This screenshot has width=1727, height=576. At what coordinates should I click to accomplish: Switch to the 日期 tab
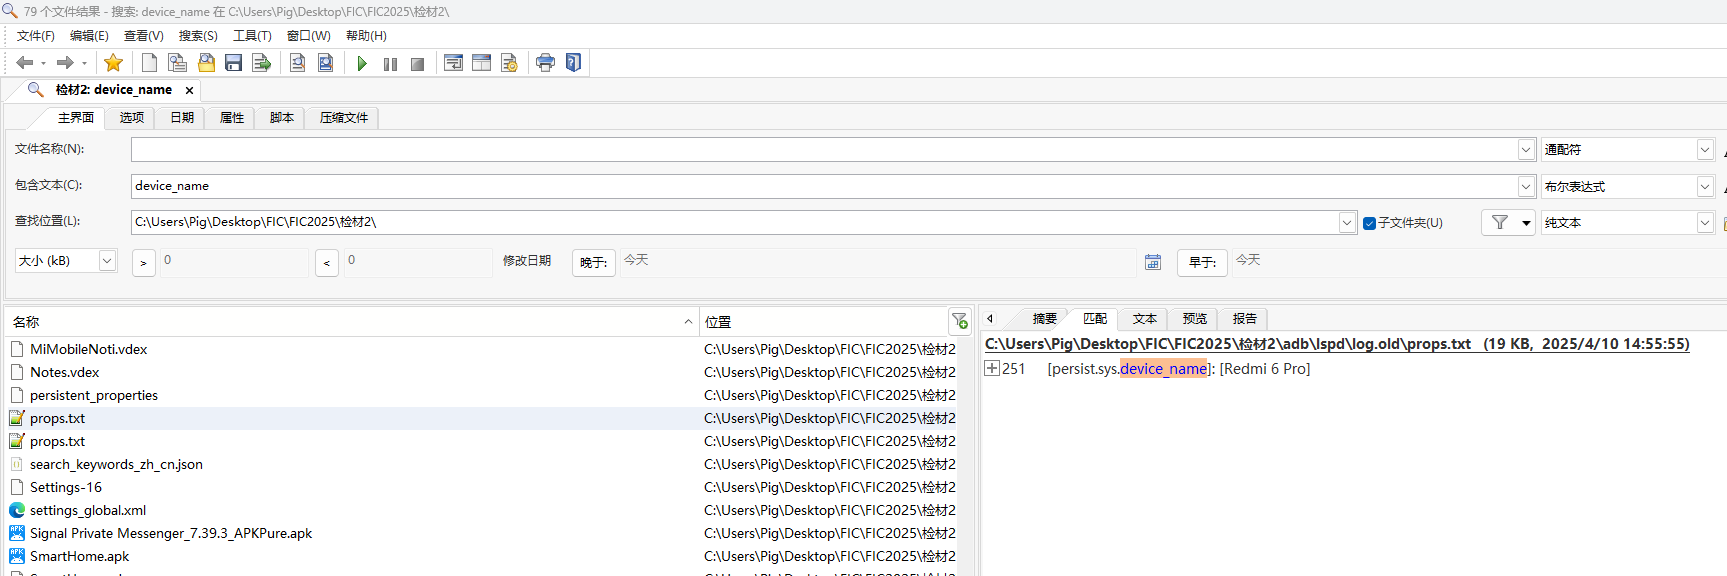coord(182,118)
